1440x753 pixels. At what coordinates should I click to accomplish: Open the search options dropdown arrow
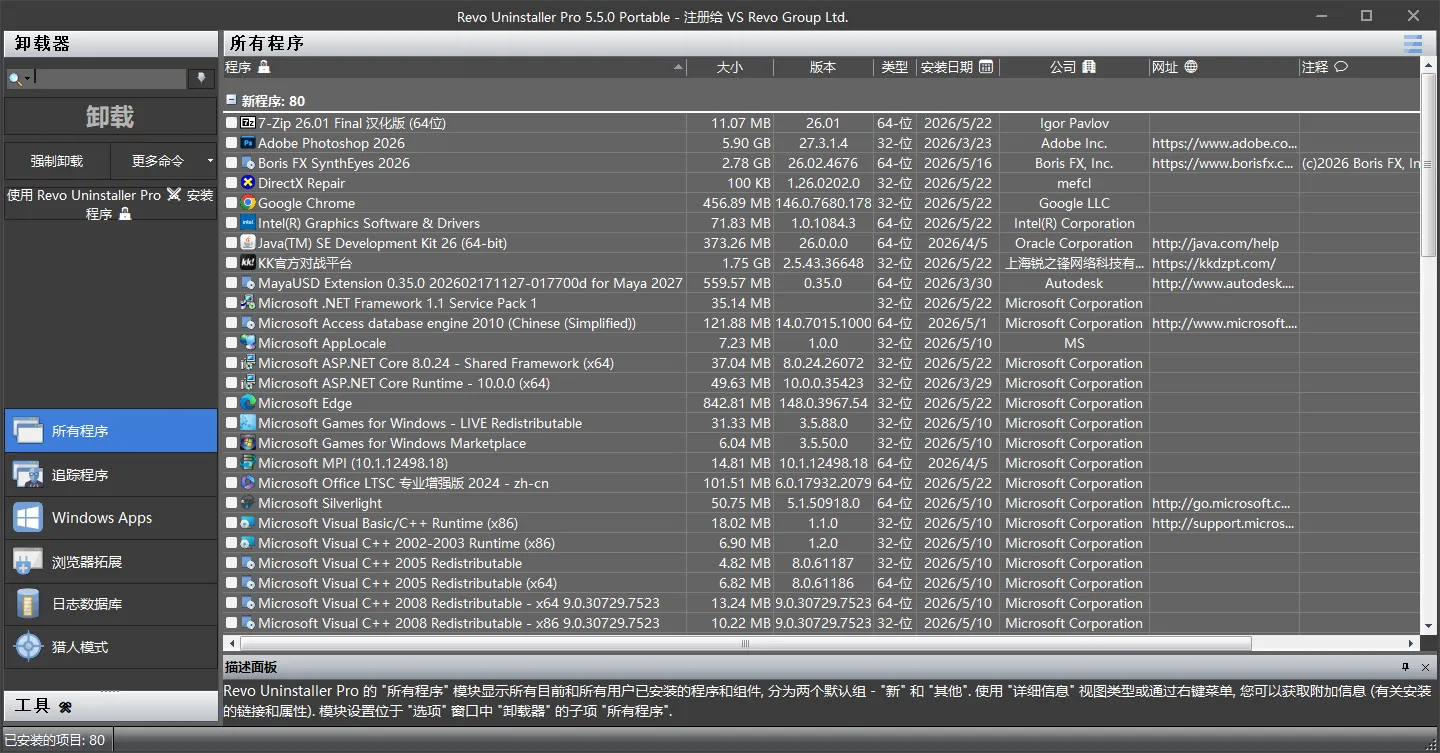click(x=28, y=79)
